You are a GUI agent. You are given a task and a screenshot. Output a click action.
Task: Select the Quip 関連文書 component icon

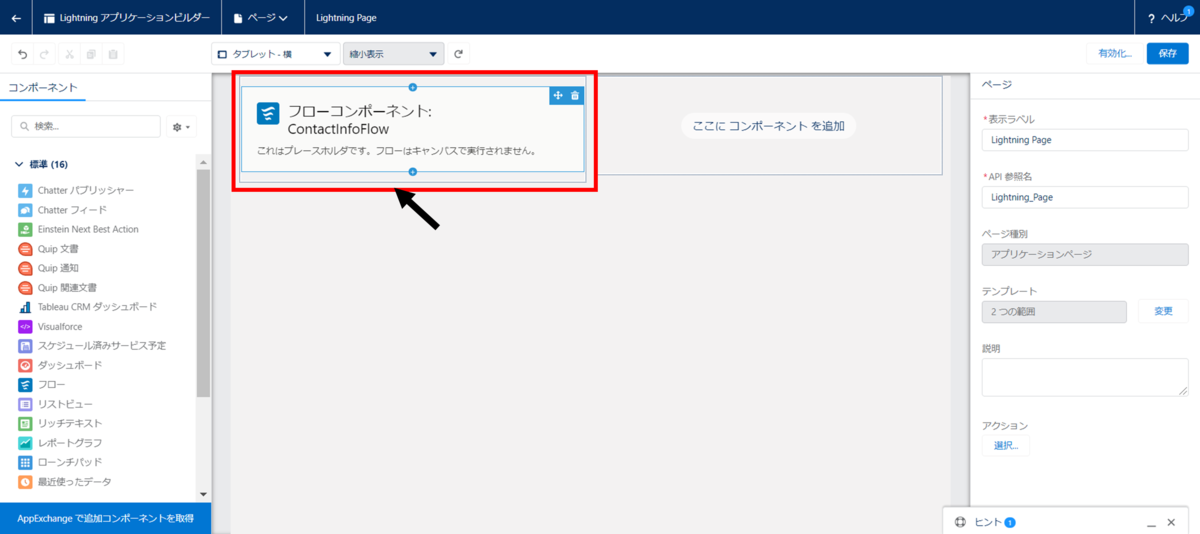point(26,287)
